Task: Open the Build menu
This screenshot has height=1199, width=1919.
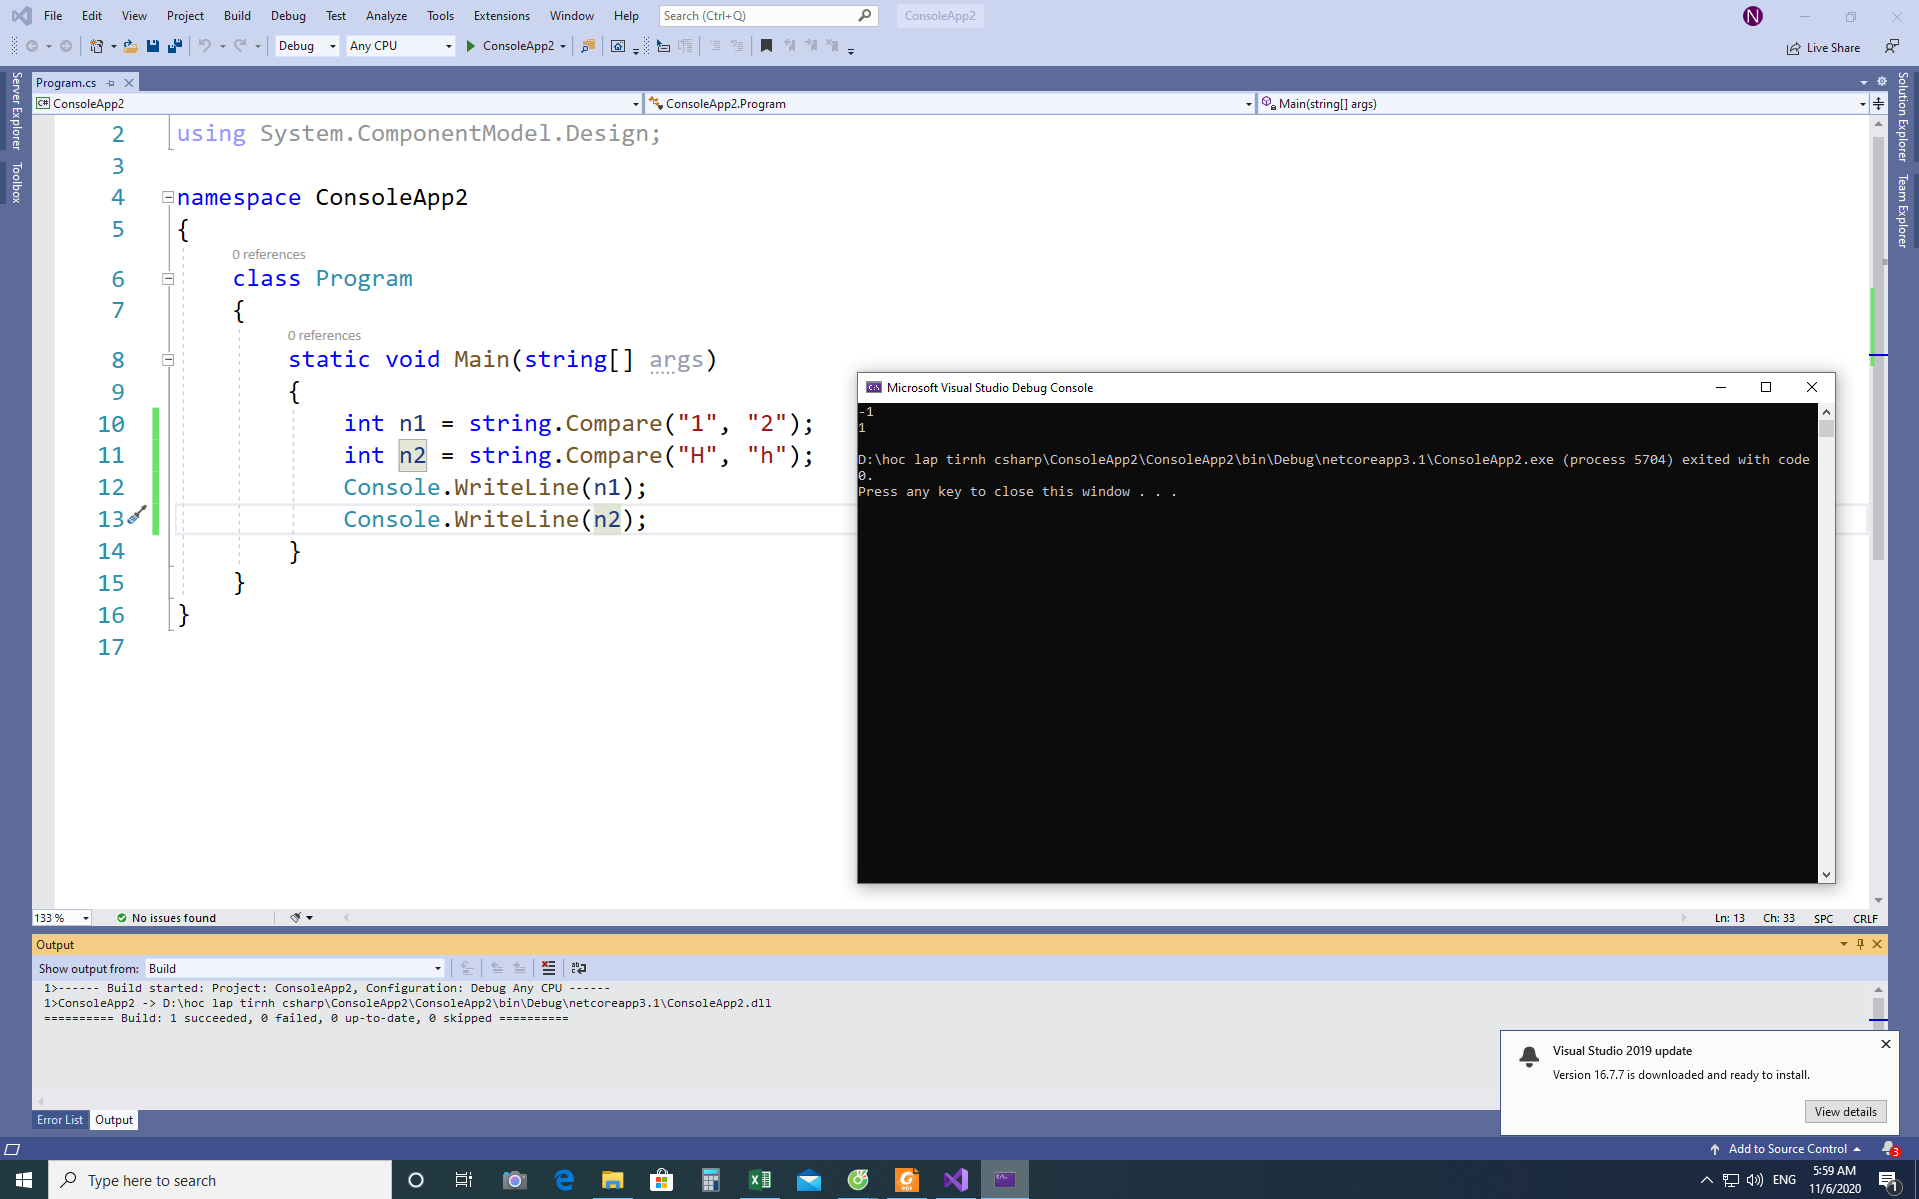Action: (237, 16)
